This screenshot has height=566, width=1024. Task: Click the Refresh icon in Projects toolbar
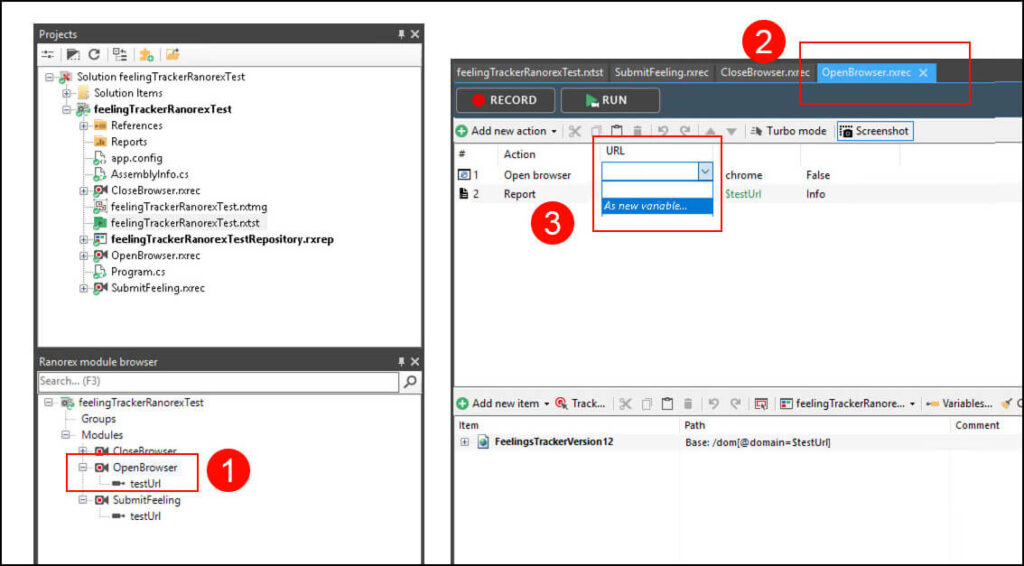pyautogui.click(x=94, y=55)
